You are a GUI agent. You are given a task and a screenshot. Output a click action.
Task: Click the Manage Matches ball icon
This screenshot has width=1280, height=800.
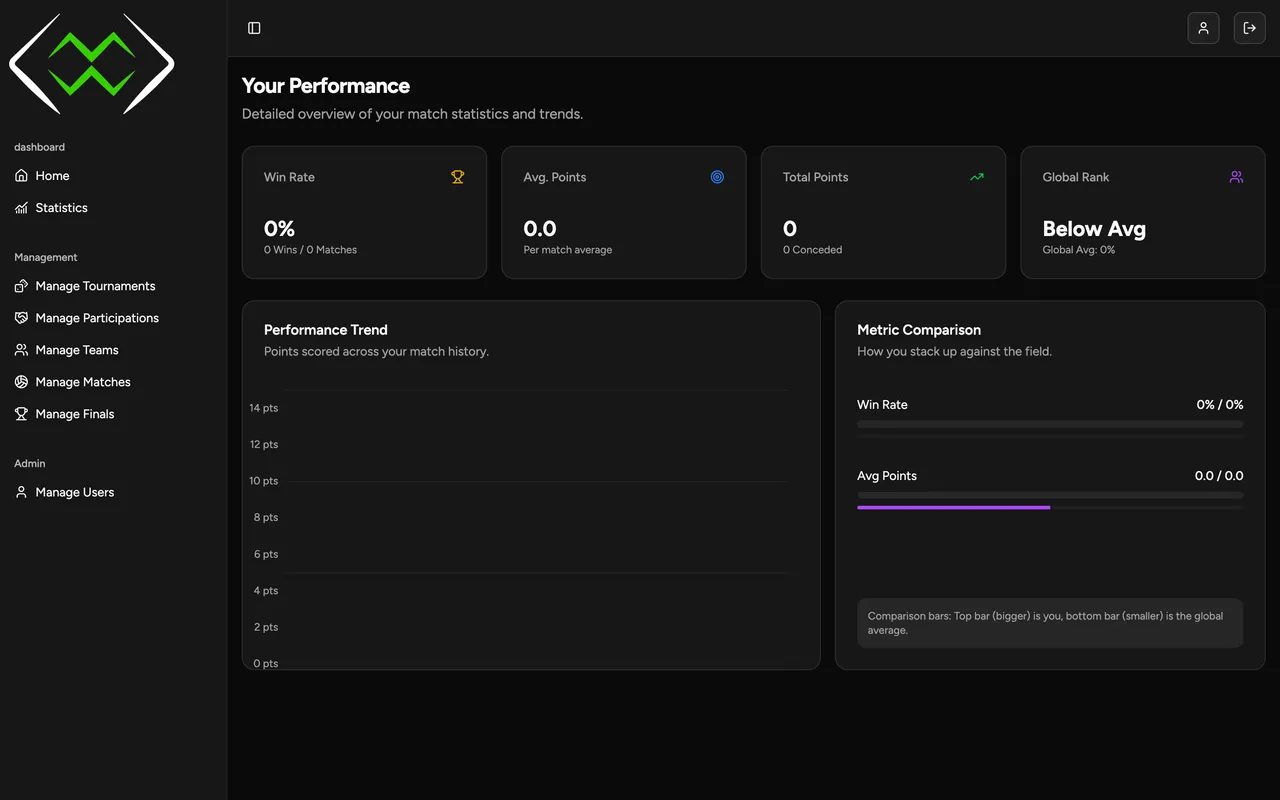coord(21,382)
